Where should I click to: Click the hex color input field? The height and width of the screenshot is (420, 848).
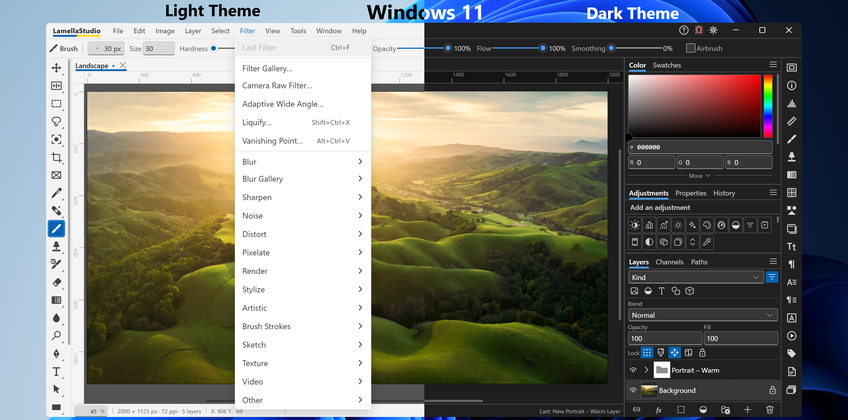click(x=700, y=147)
